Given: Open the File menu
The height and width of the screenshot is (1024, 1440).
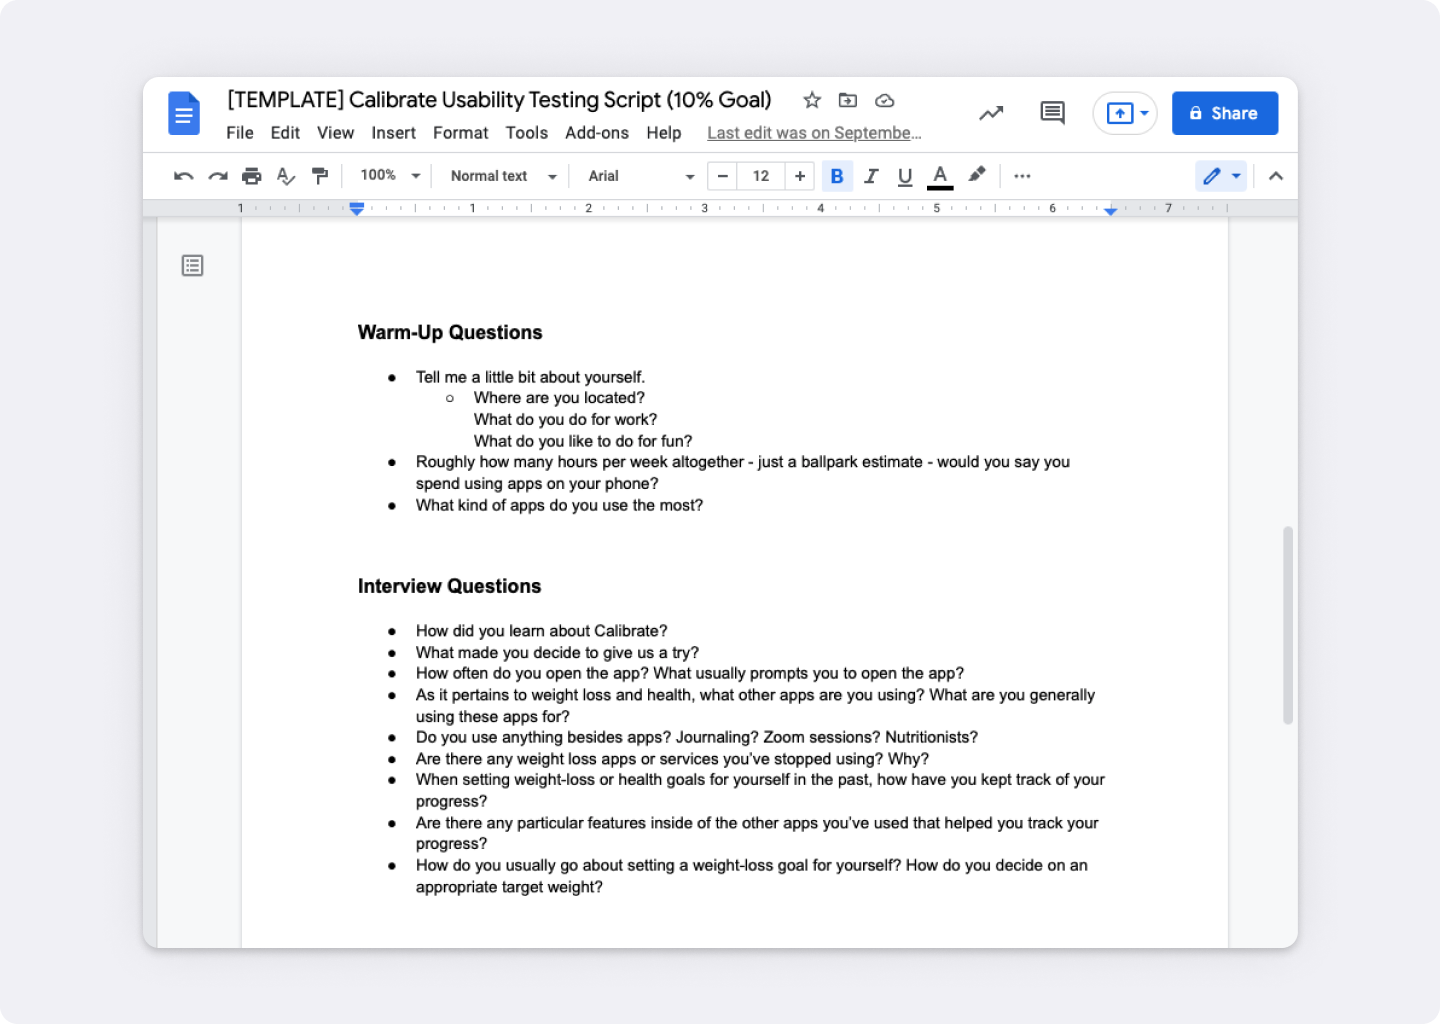Looking at the screenshot, I should 240,133.
